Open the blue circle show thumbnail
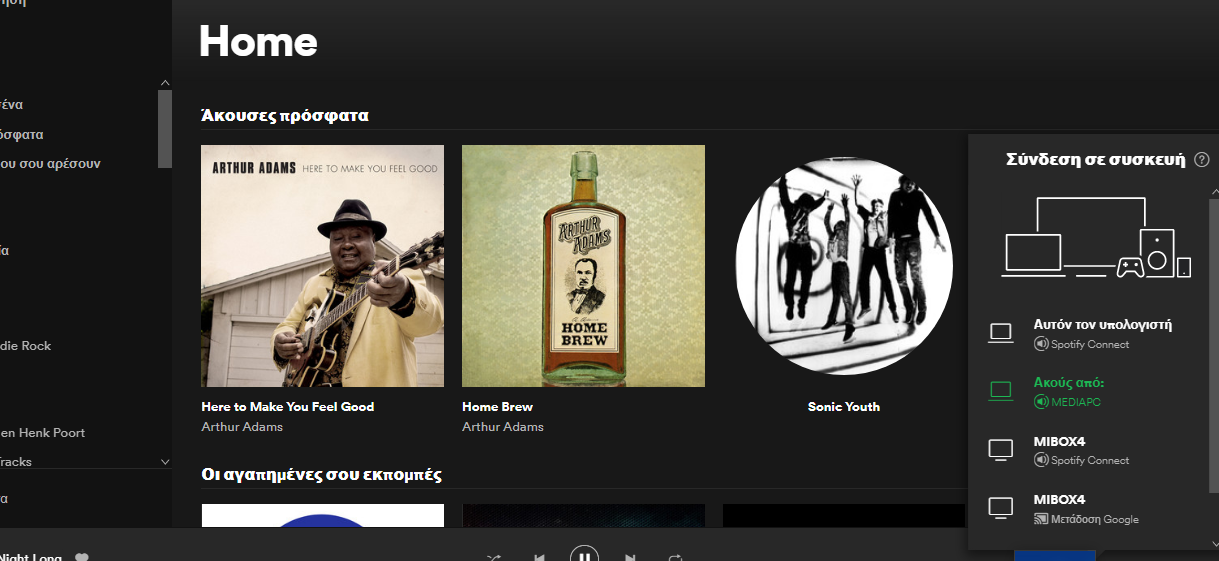The height and width of the screenshot is (561, 1219). (323, 515)
